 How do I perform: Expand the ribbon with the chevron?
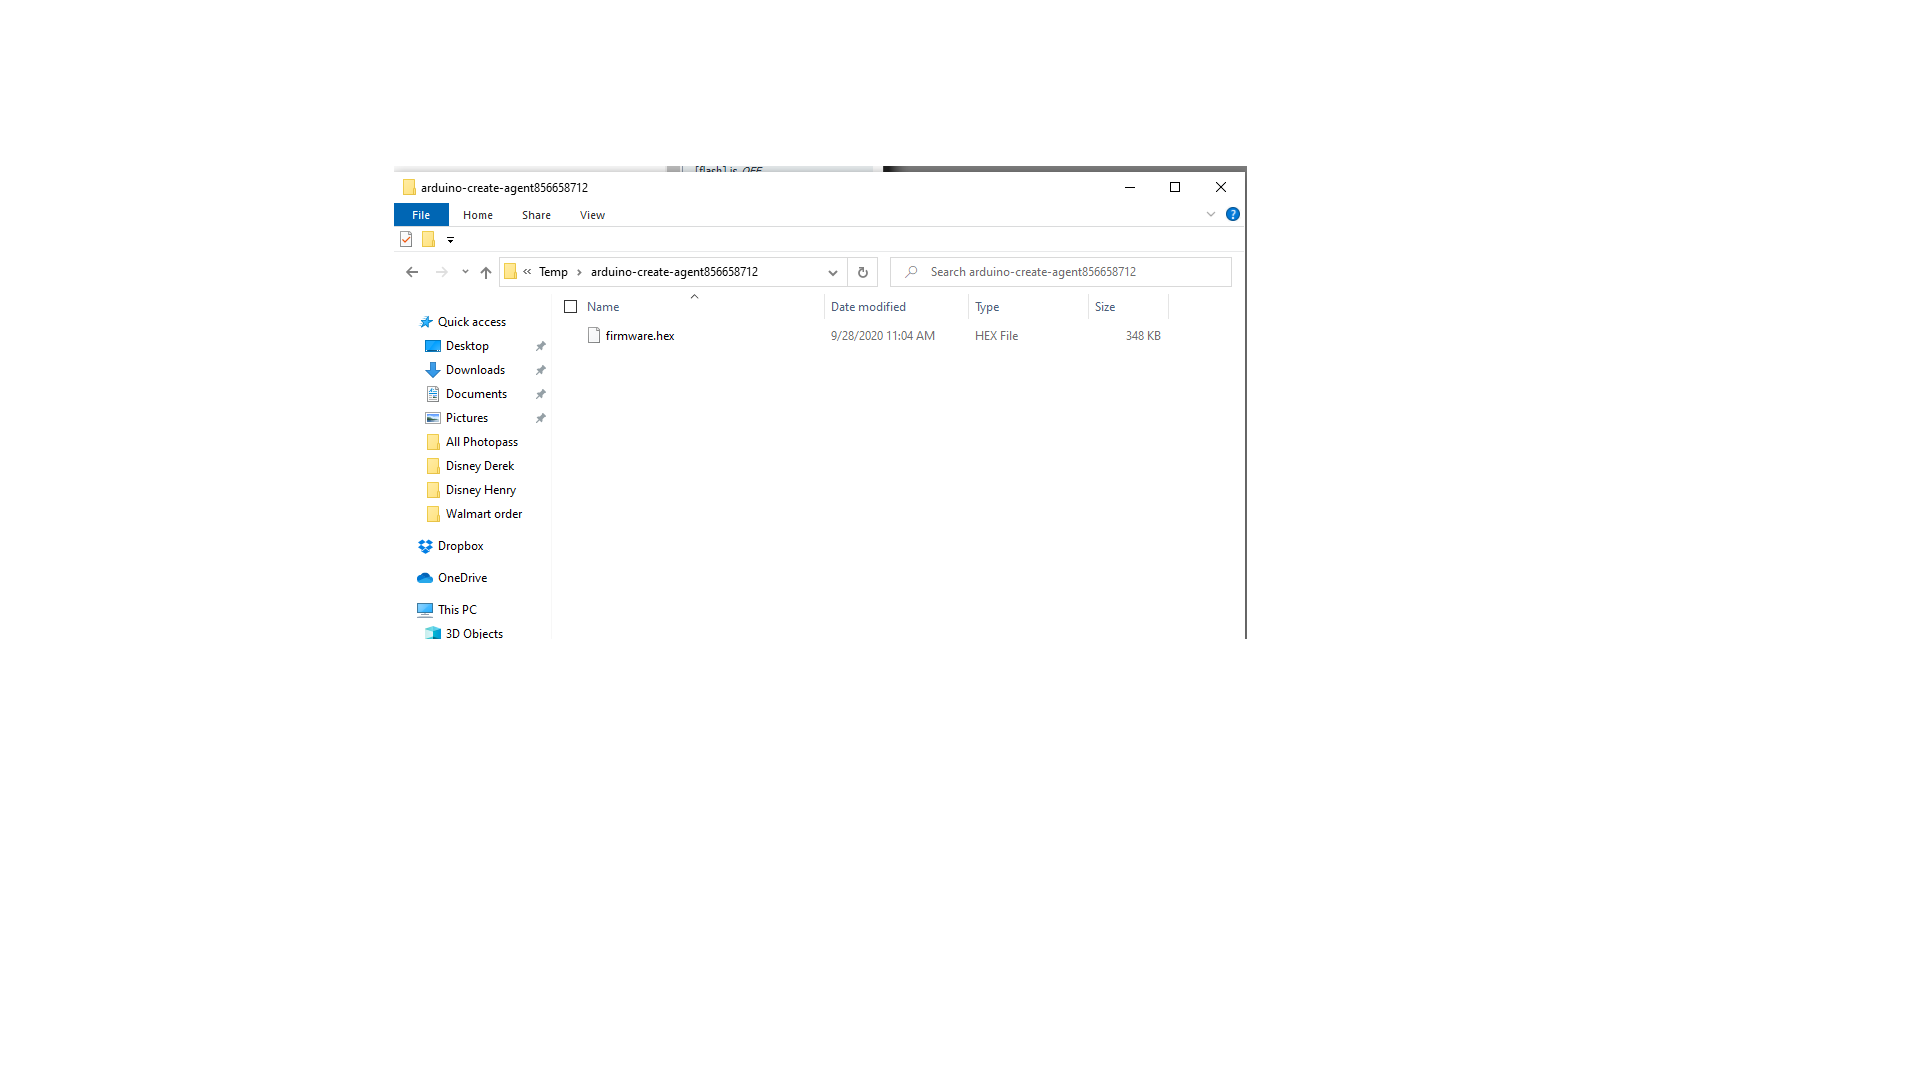coord(1211,214)
